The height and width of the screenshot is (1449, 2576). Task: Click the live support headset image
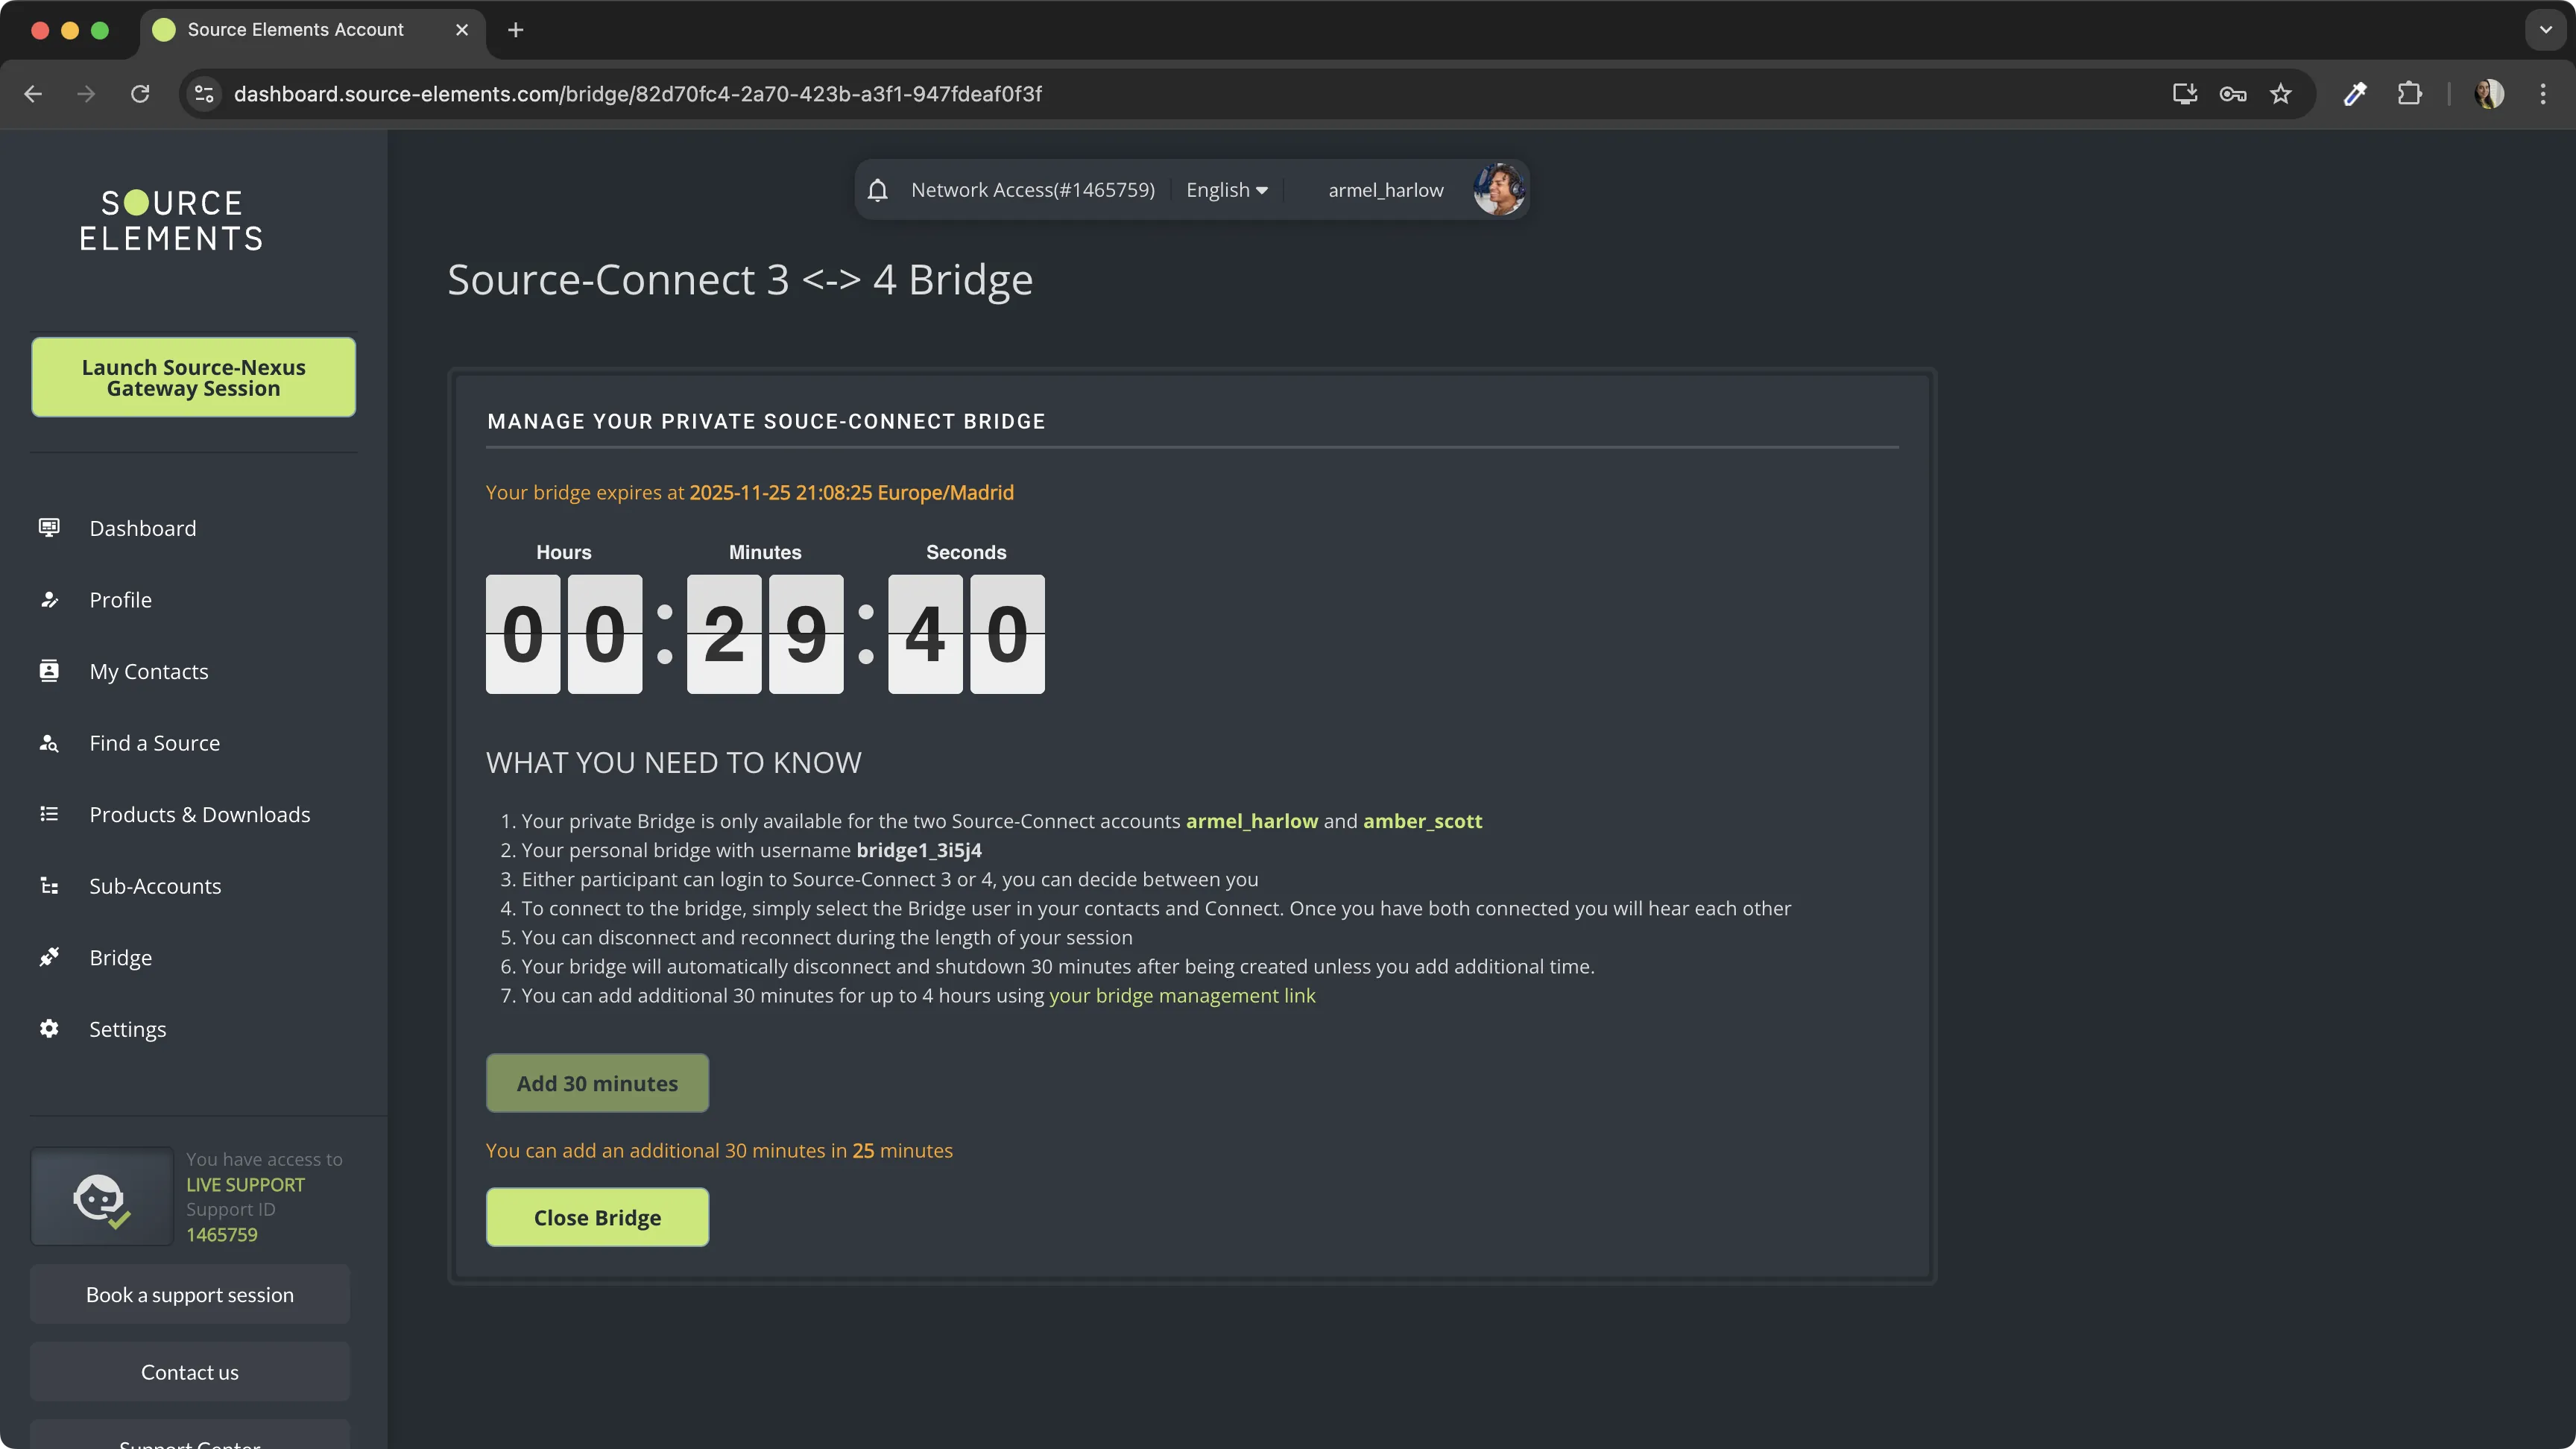click(101, 1196)
